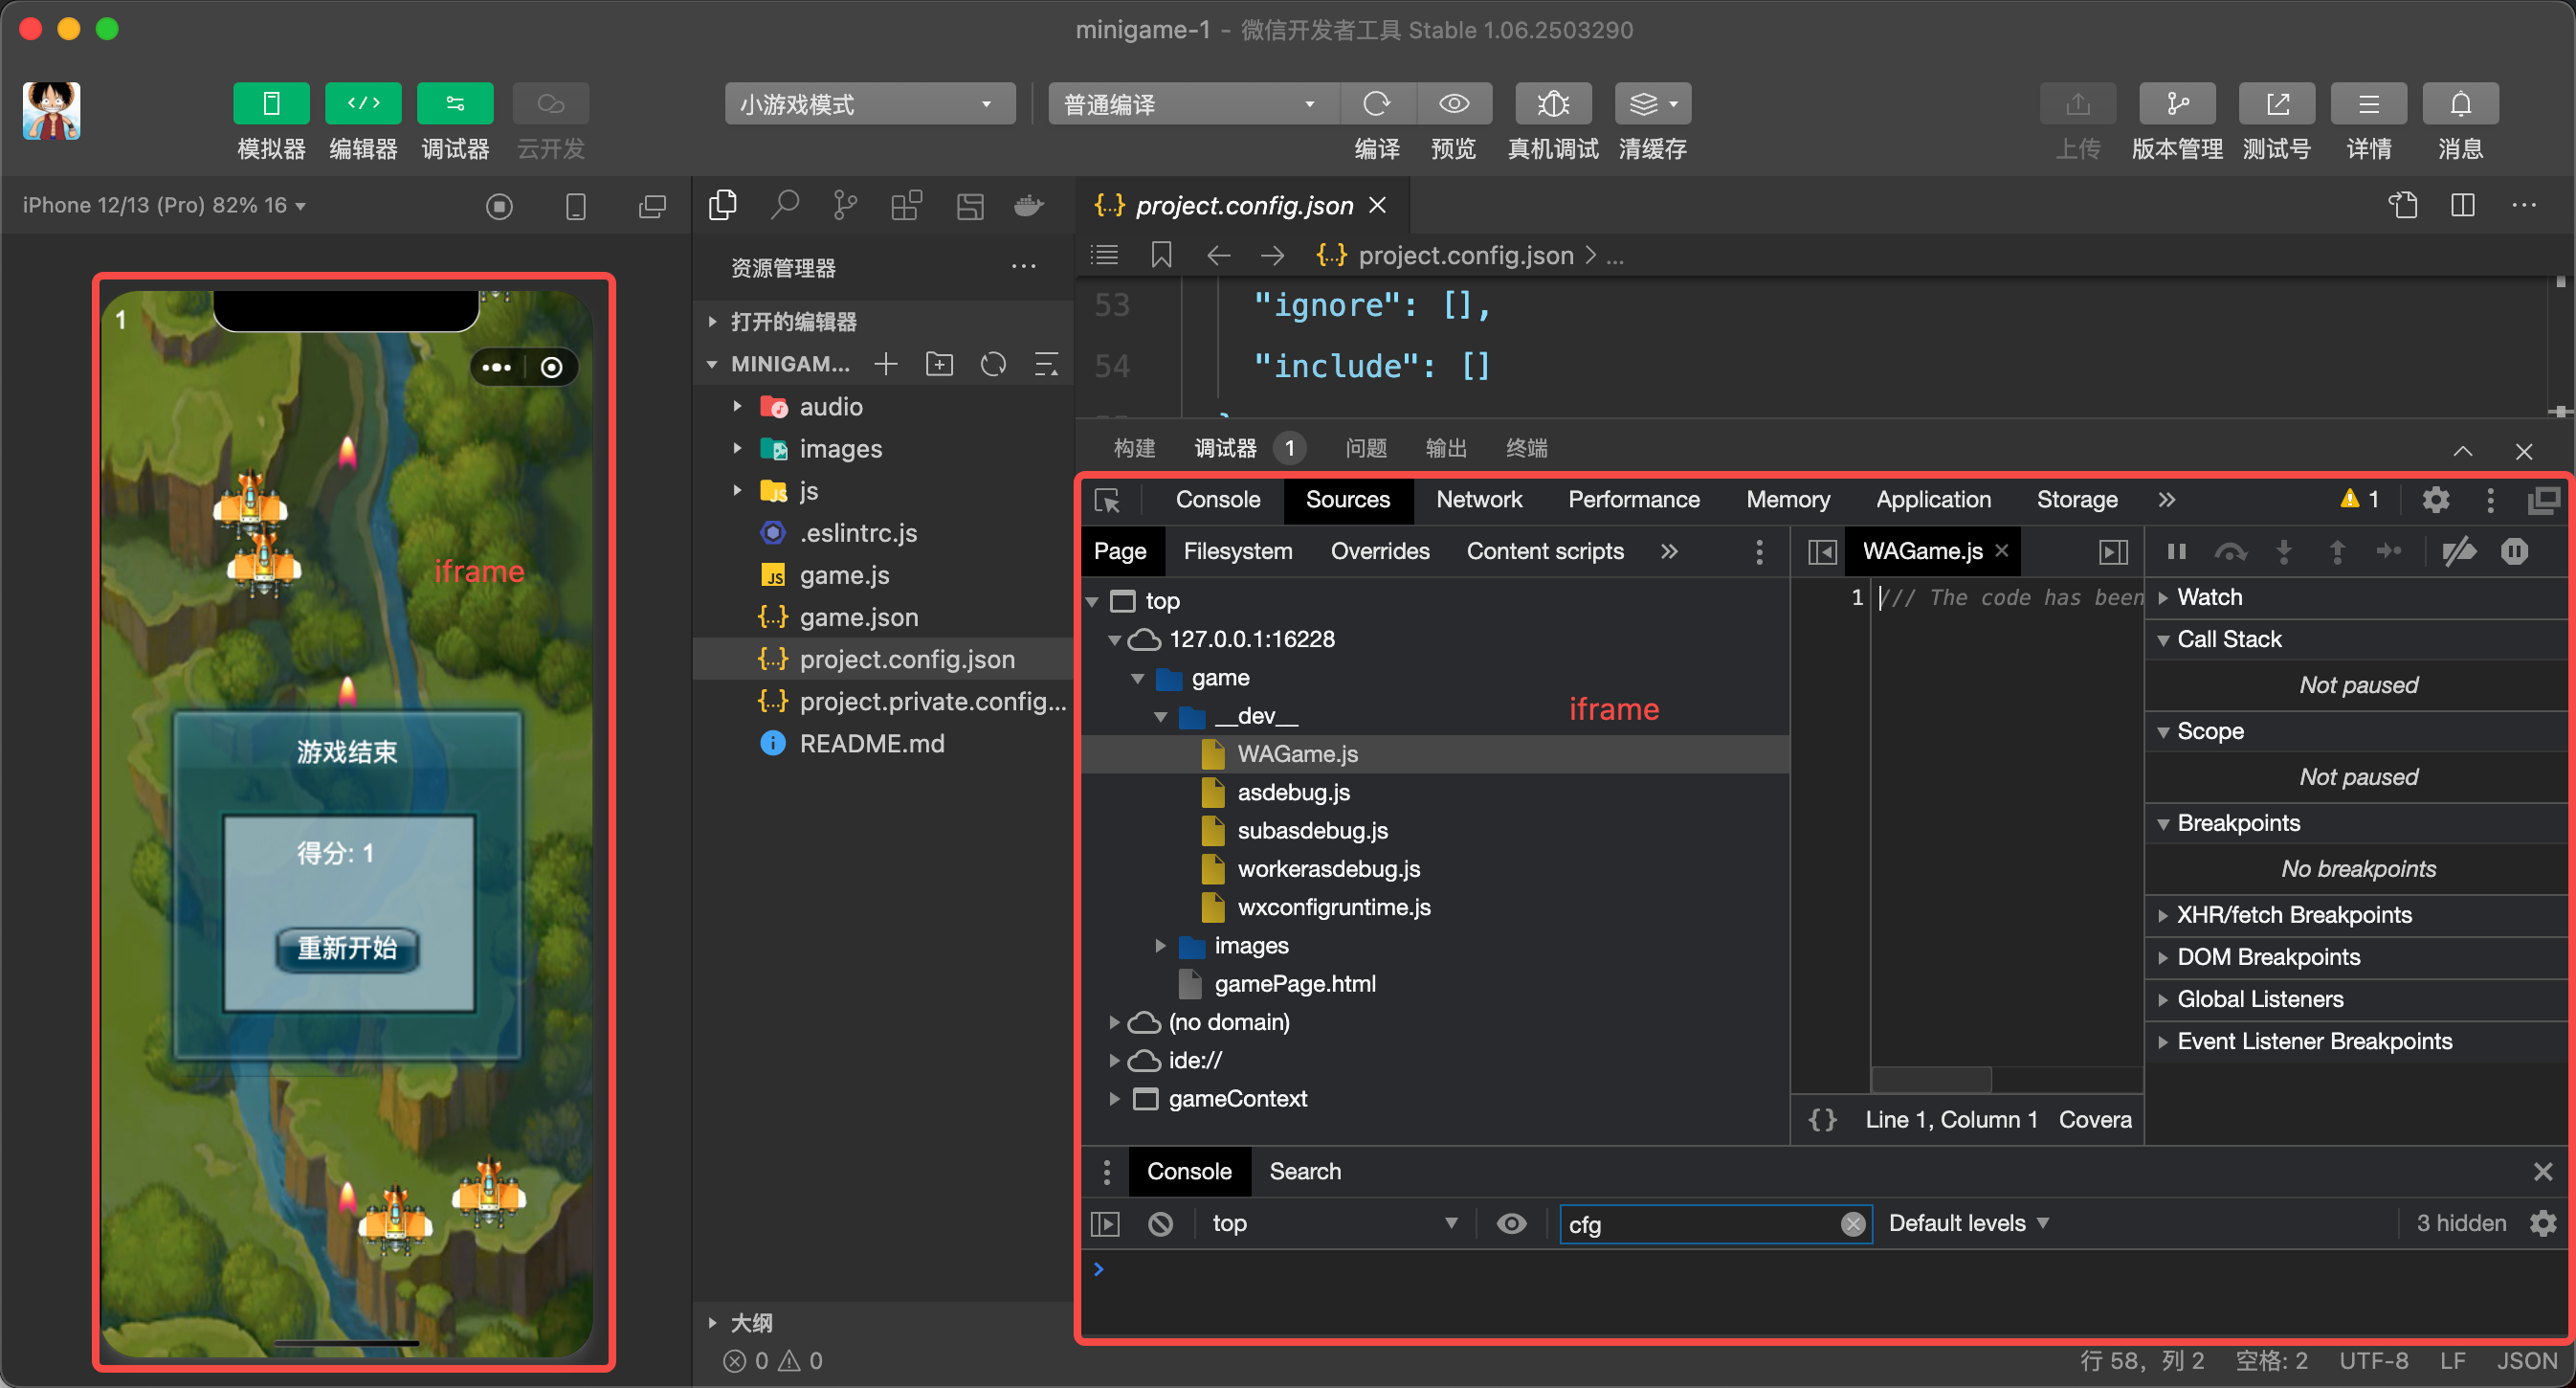Click the console filter field containing cfg

[x=1700, y=1224]
